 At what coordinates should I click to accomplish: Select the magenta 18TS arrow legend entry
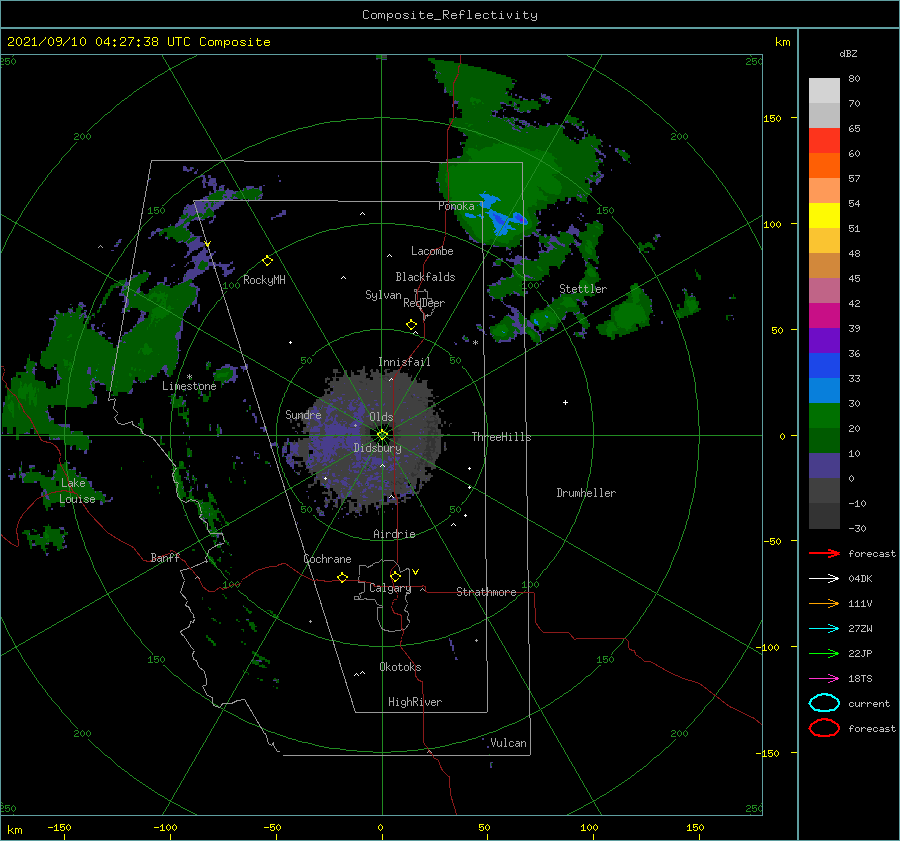pos(824,679)
